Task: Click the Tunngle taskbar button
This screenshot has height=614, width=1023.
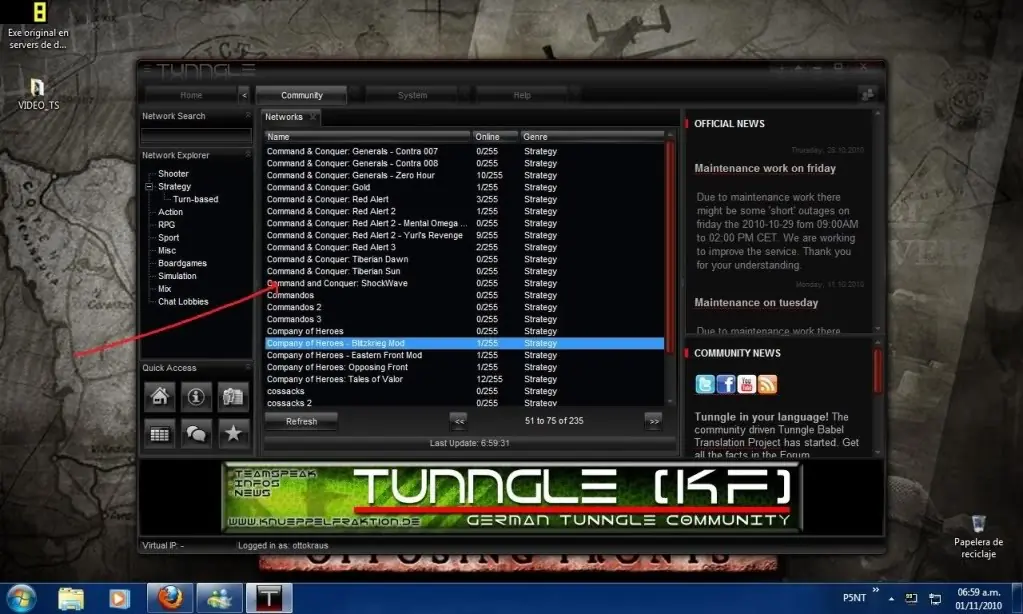Action: [269, 598]
